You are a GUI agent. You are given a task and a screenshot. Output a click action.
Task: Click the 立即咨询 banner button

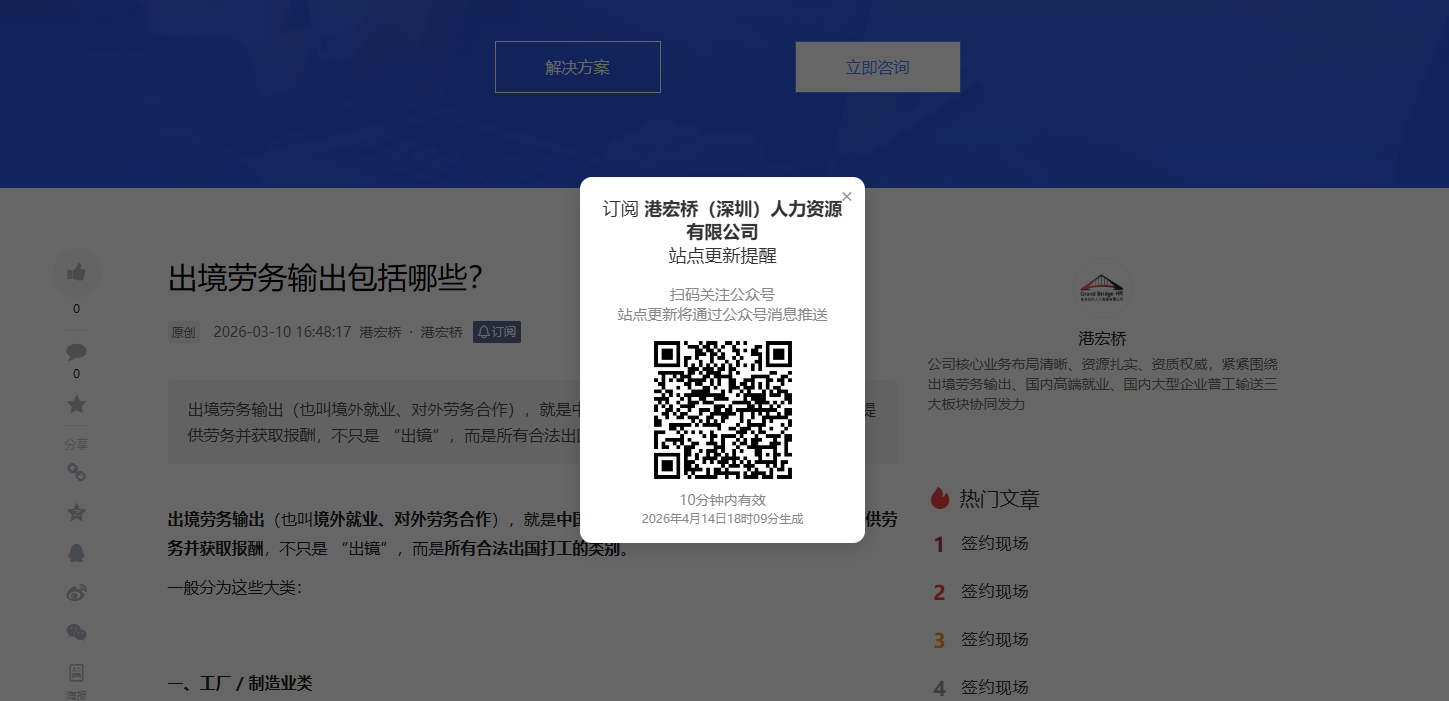tap(877, 67)
